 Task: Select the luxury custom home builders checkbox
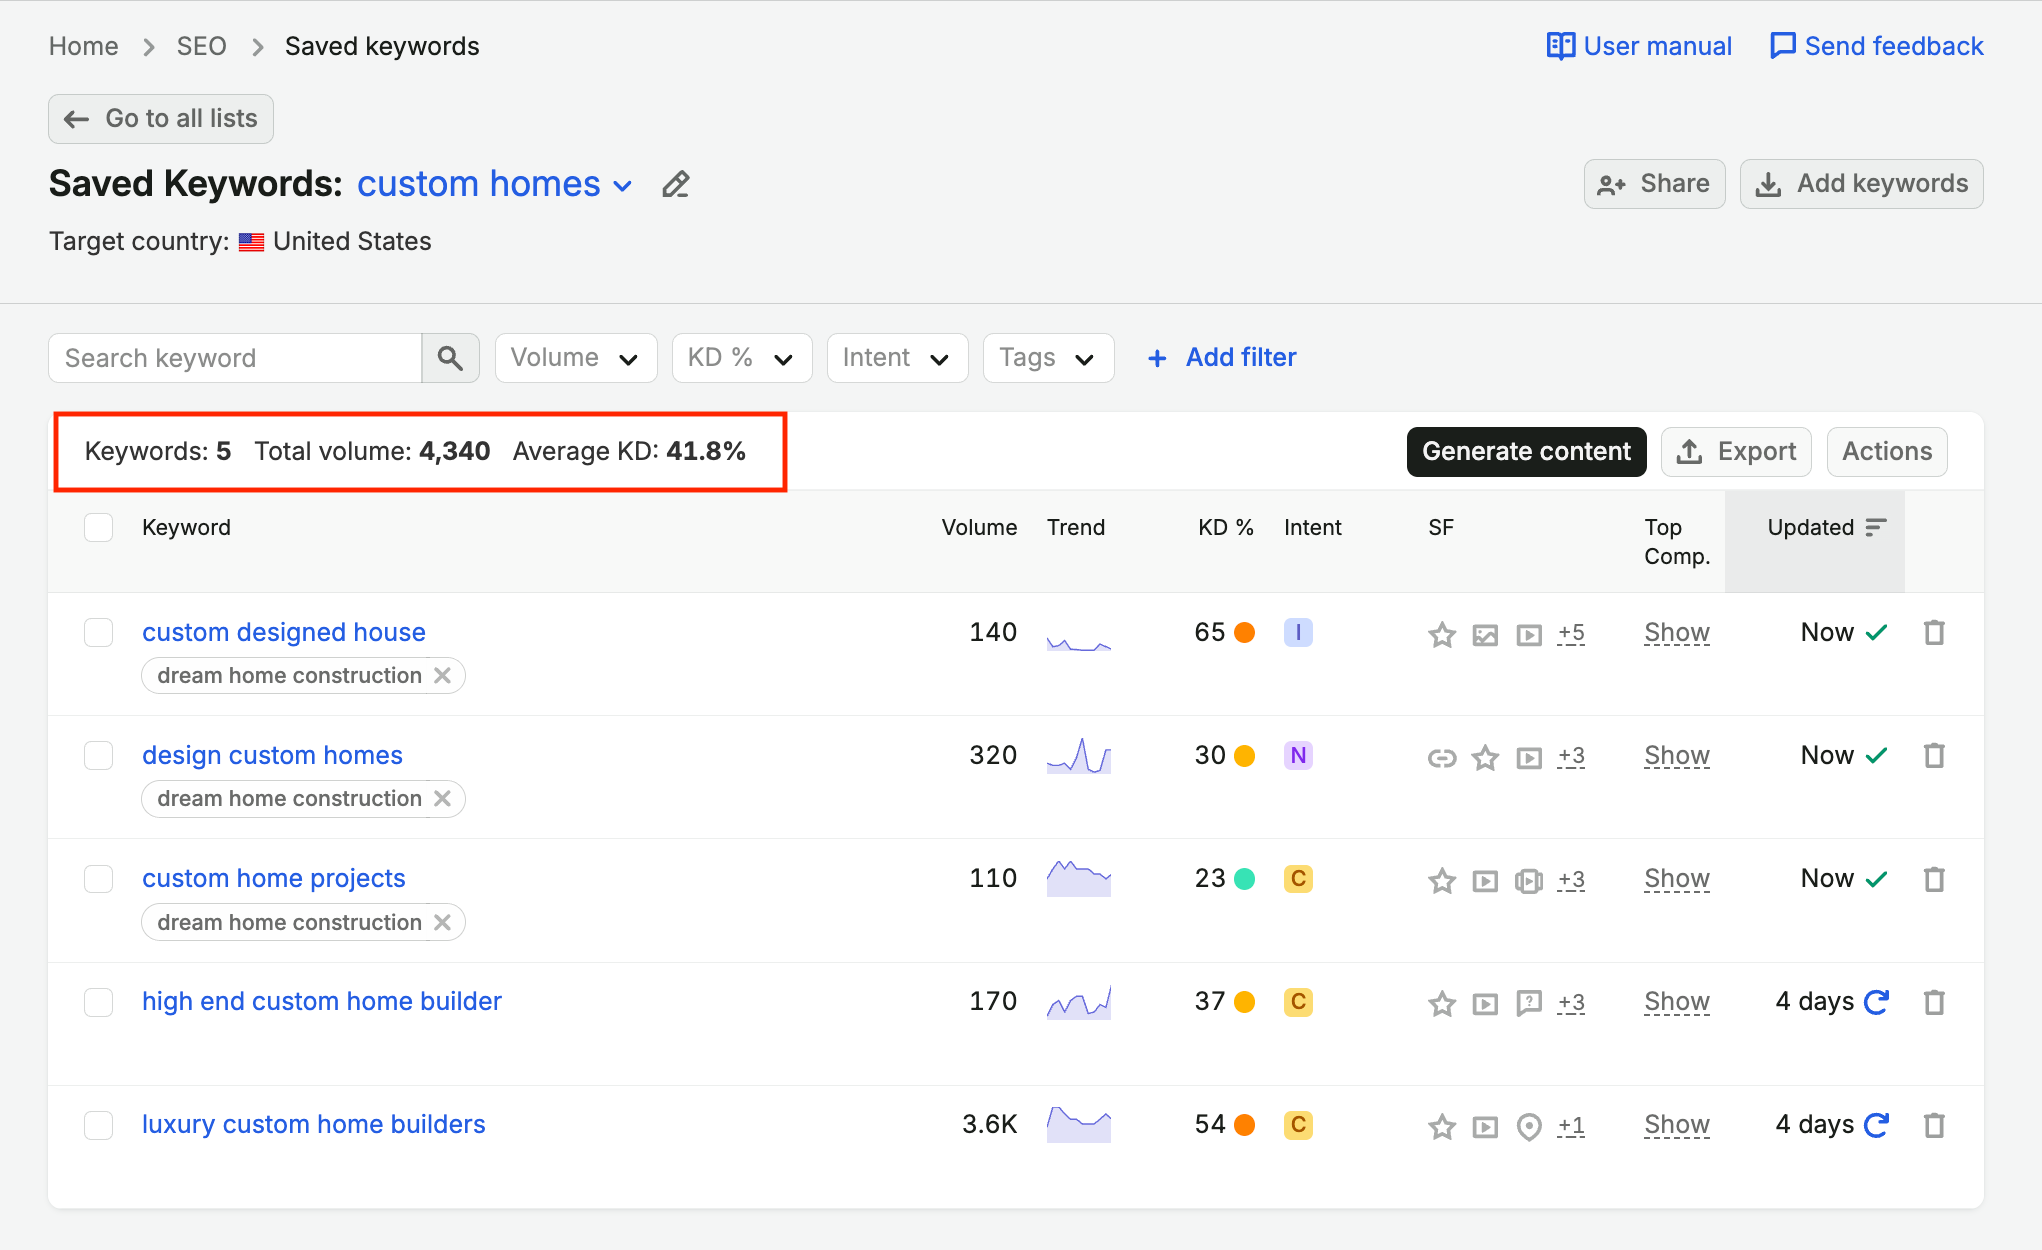(x=99, y=1125)
